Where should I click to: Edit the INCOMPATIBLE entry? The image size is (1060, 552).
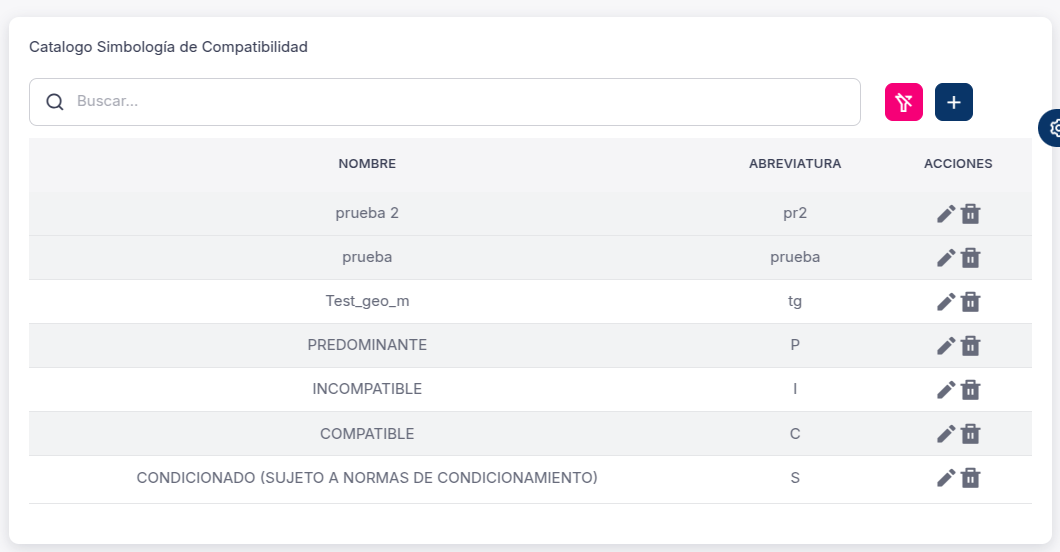[946, 390]
